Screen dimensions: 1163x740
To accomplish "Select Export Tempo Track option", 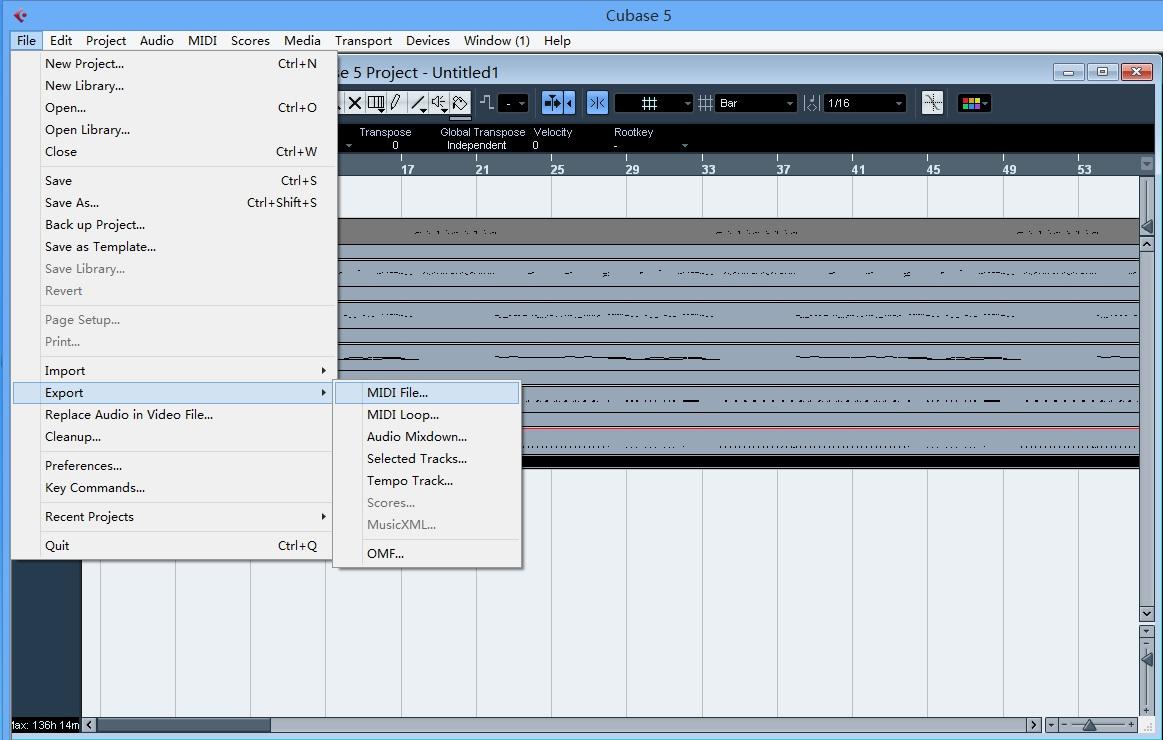I will (427, 480).
